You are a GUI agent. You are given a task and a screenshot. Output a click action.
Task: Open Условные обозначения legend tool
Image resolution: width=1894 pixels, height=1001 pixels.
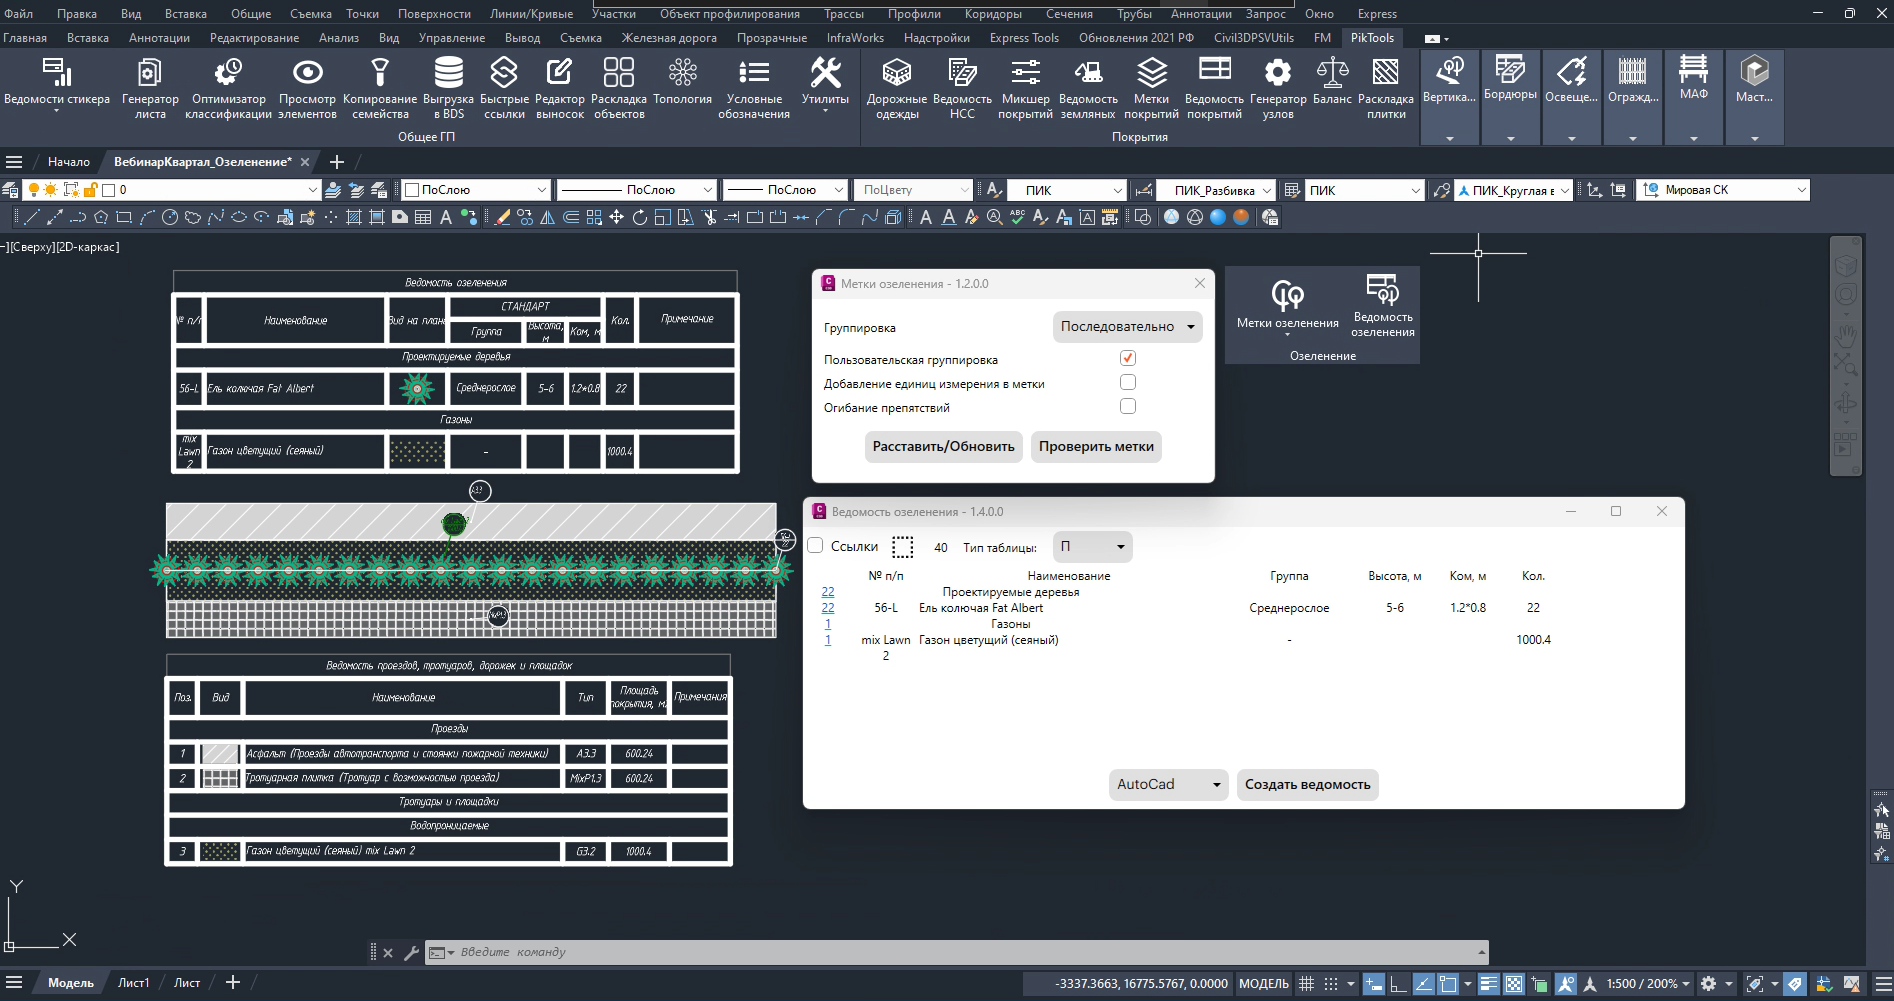tap(754, 88)
